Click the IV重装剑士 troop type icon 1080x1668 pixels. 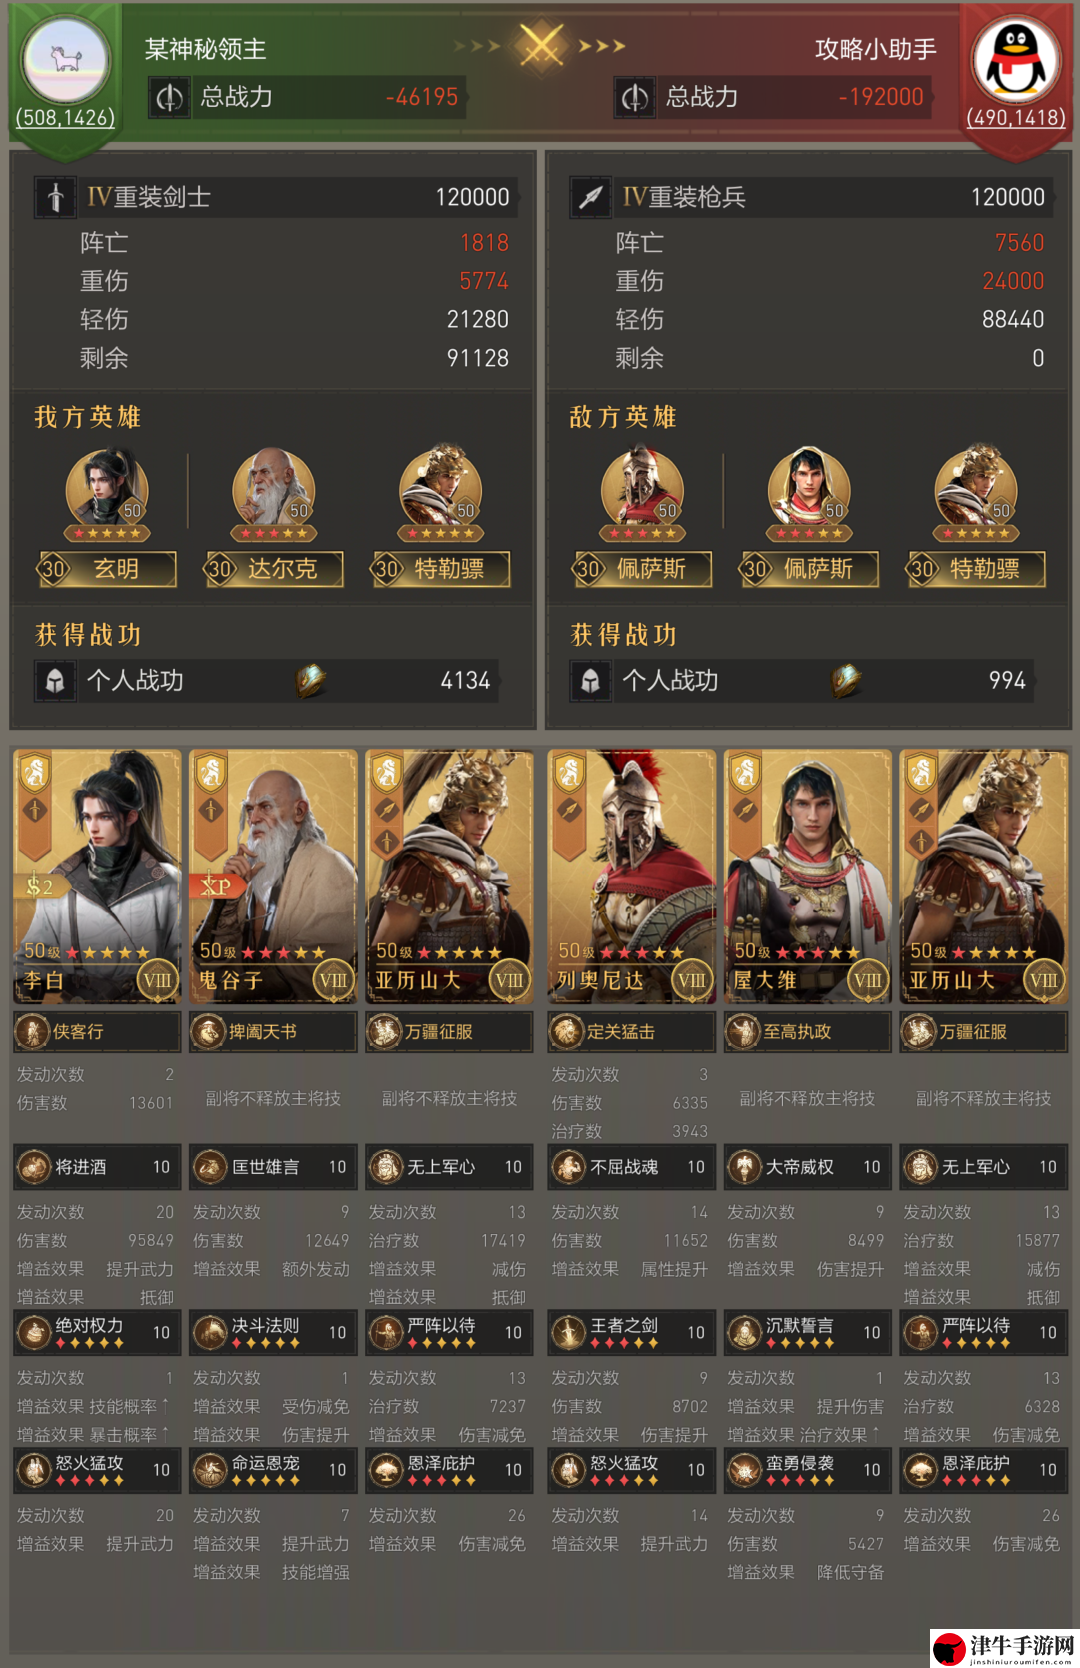pos(56,197)
